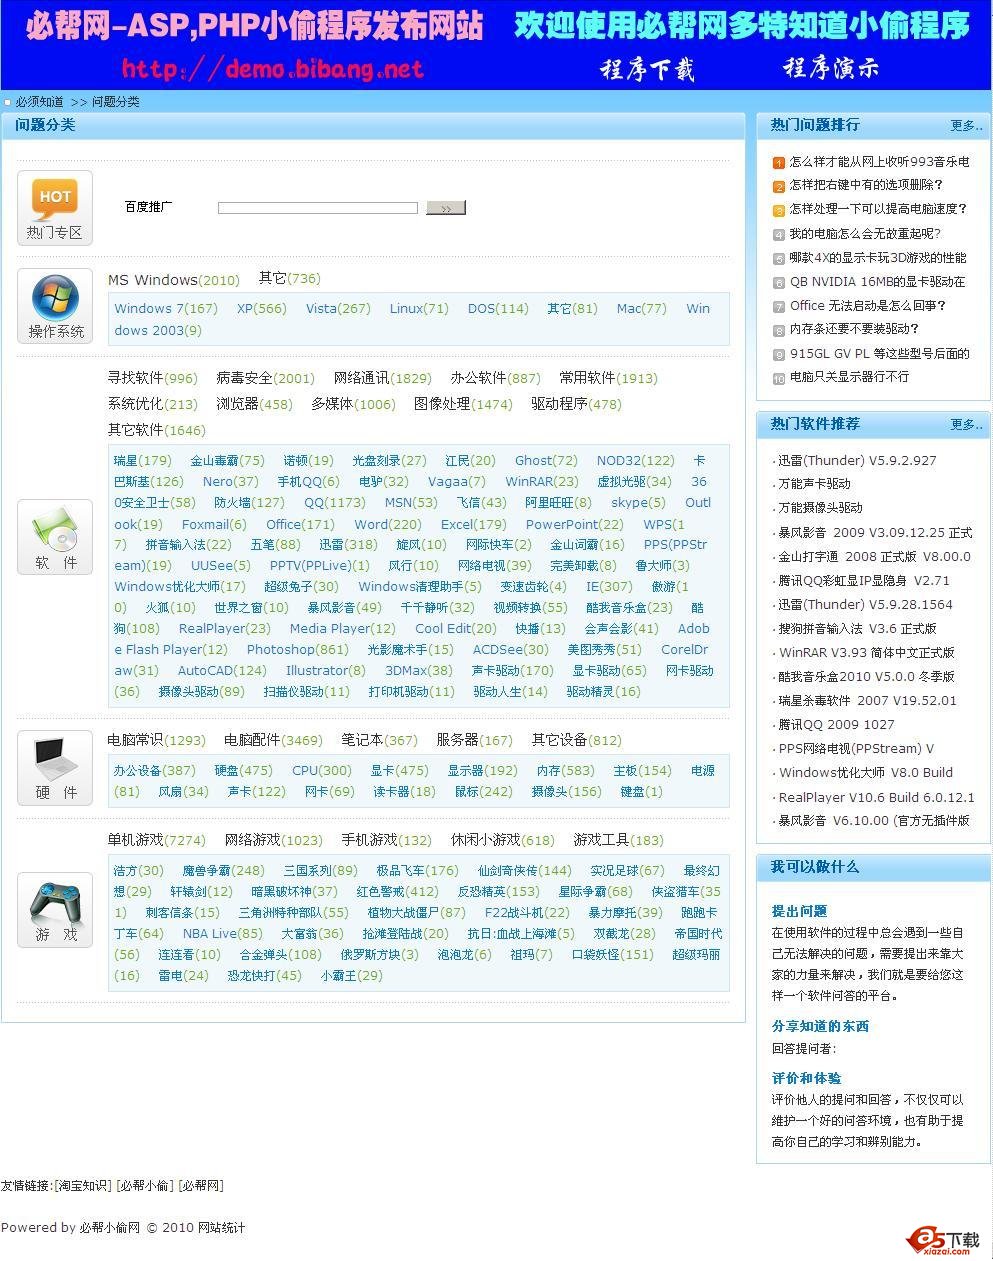The image size is (993, 1261).
Task: Open AutoCAD(124) software link
Action: point(222,671)
